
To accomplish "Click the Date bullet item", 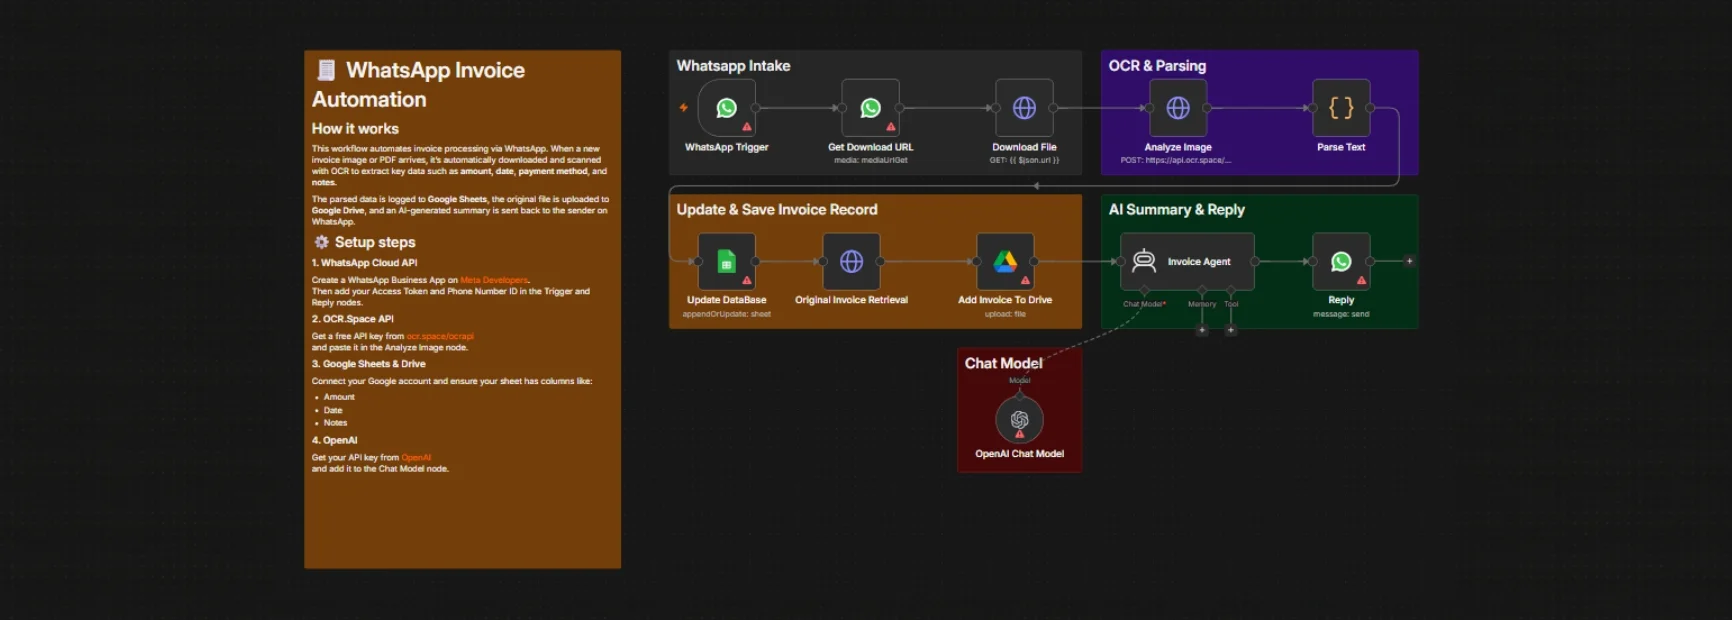I will click(333, 410).
